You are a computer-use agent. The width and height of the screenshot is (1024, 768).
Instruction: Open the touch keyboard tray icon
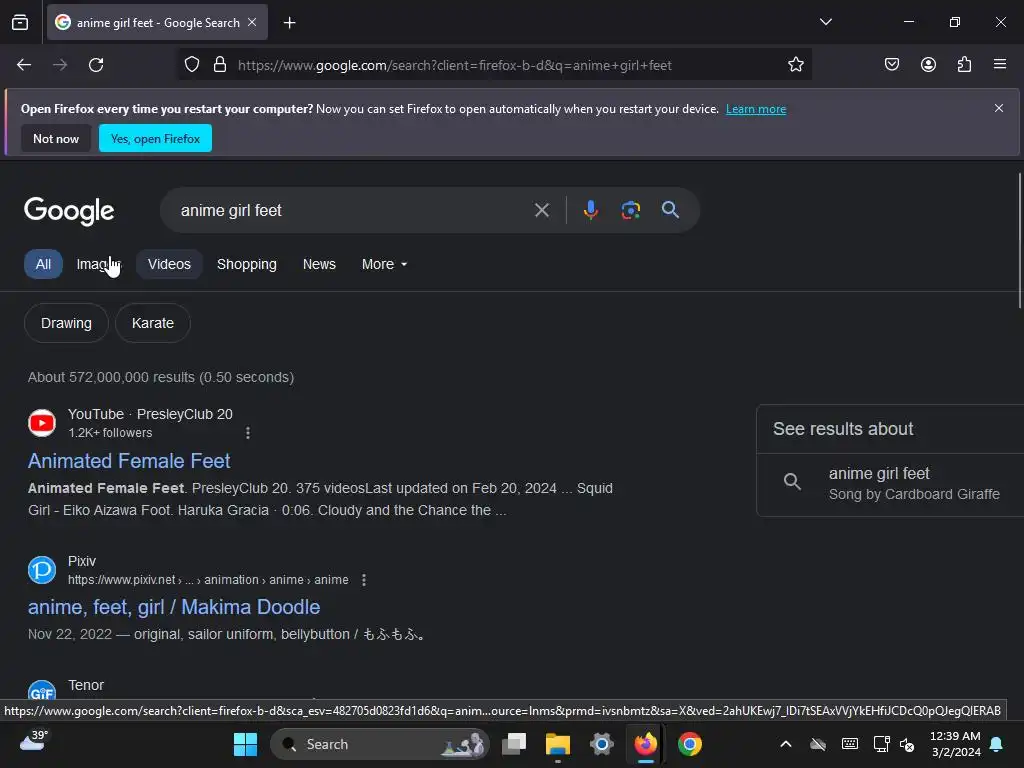(850, 744)
